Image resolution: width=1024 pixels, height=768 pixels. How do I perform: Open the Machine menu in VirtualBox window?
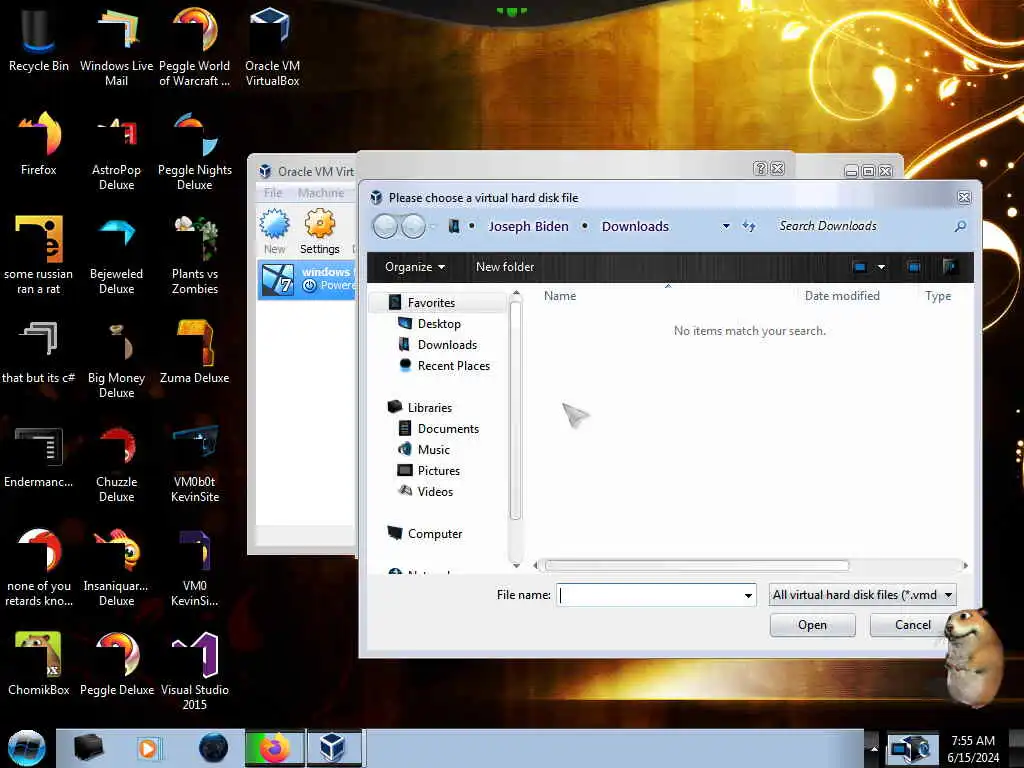pos(321,193)
